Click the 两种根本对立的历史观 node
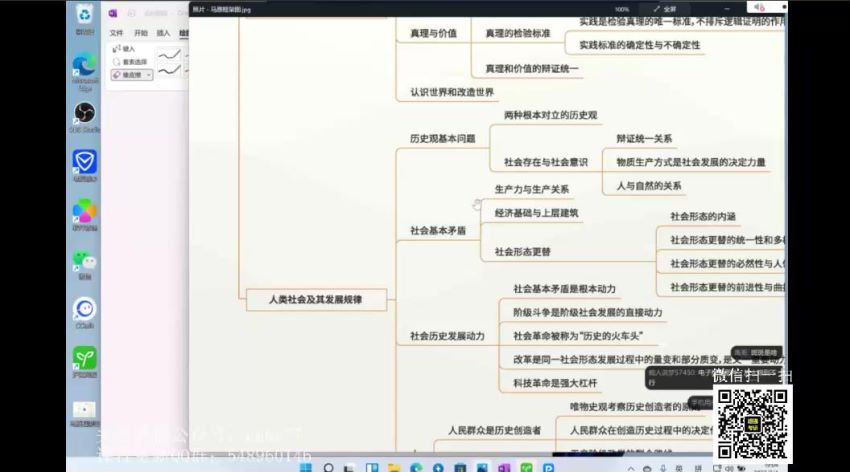This screenshot has height=472, width=850. tap(550, 115)
